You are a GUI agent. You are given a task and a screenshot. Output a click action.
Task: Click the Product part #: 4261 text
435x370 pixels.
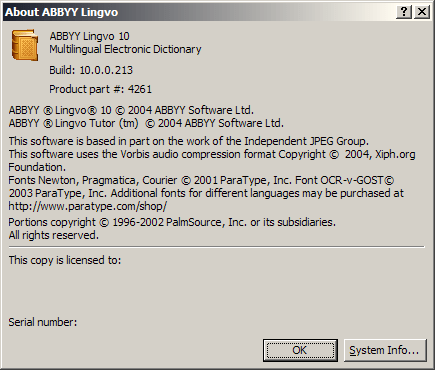[100, 89]
